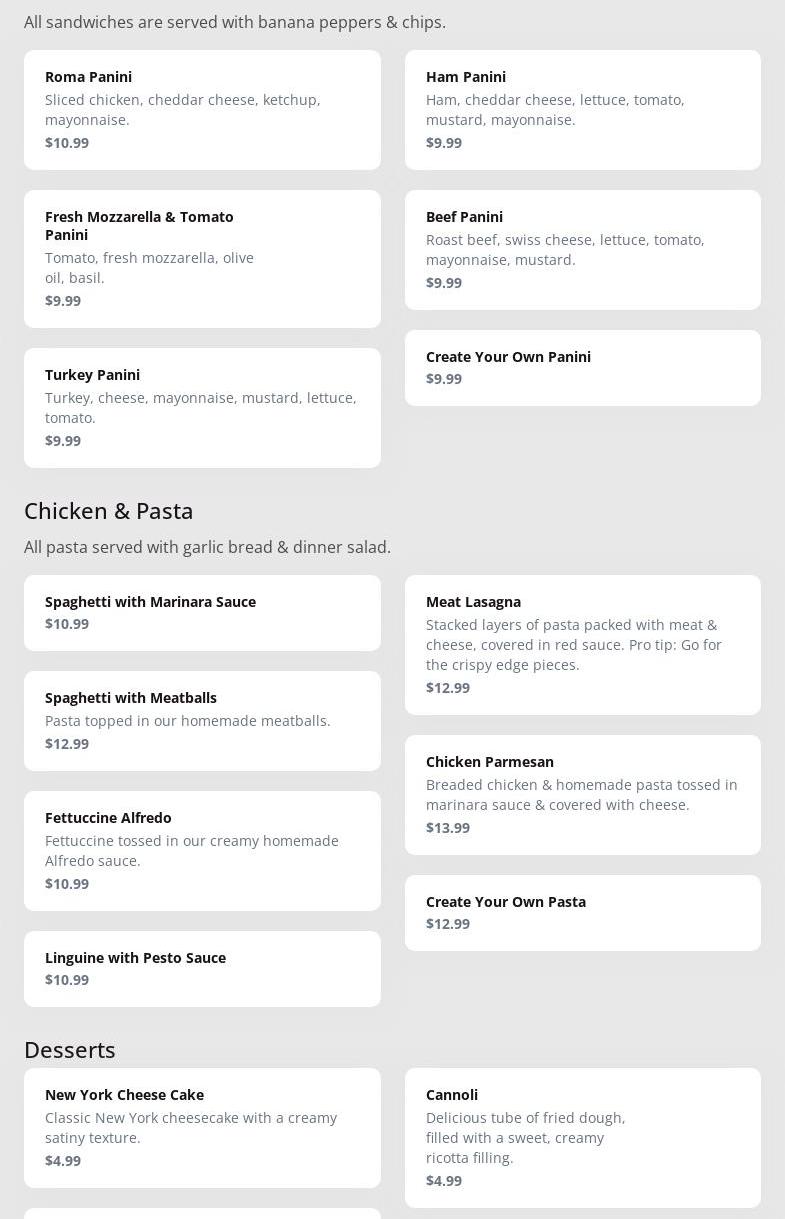Click the Chicken Parmesan description text

coord(581,795)
